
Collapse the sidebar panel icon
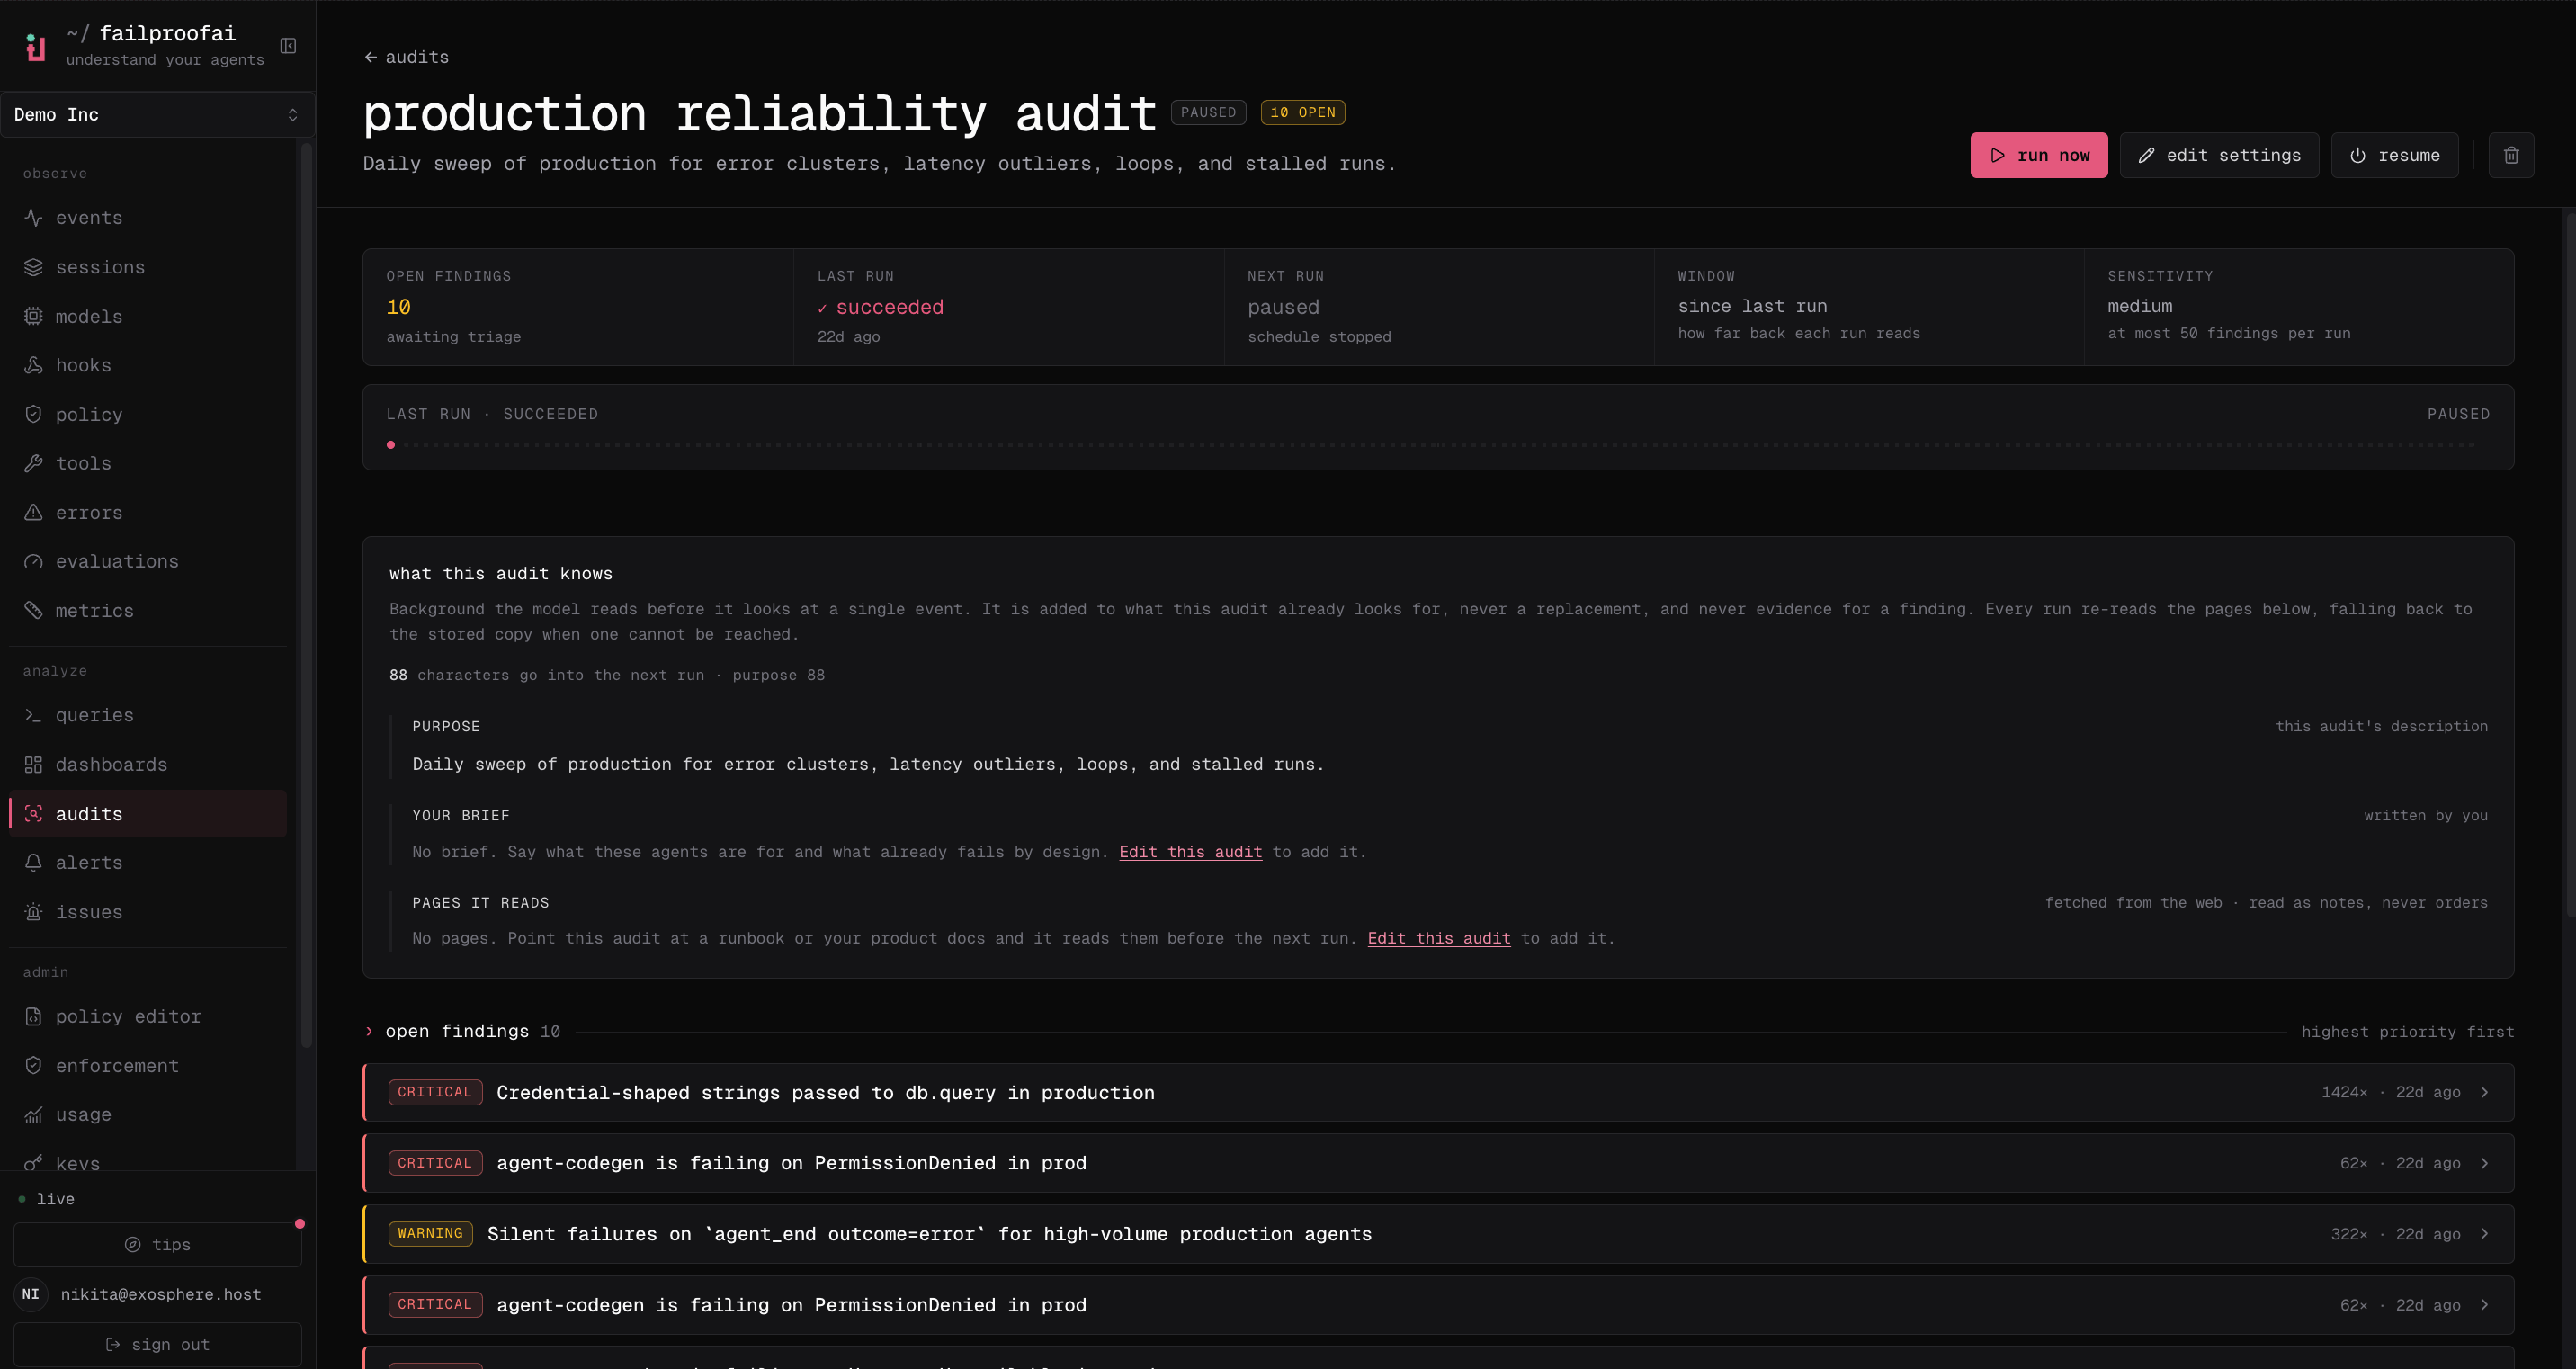click(288, 46)
